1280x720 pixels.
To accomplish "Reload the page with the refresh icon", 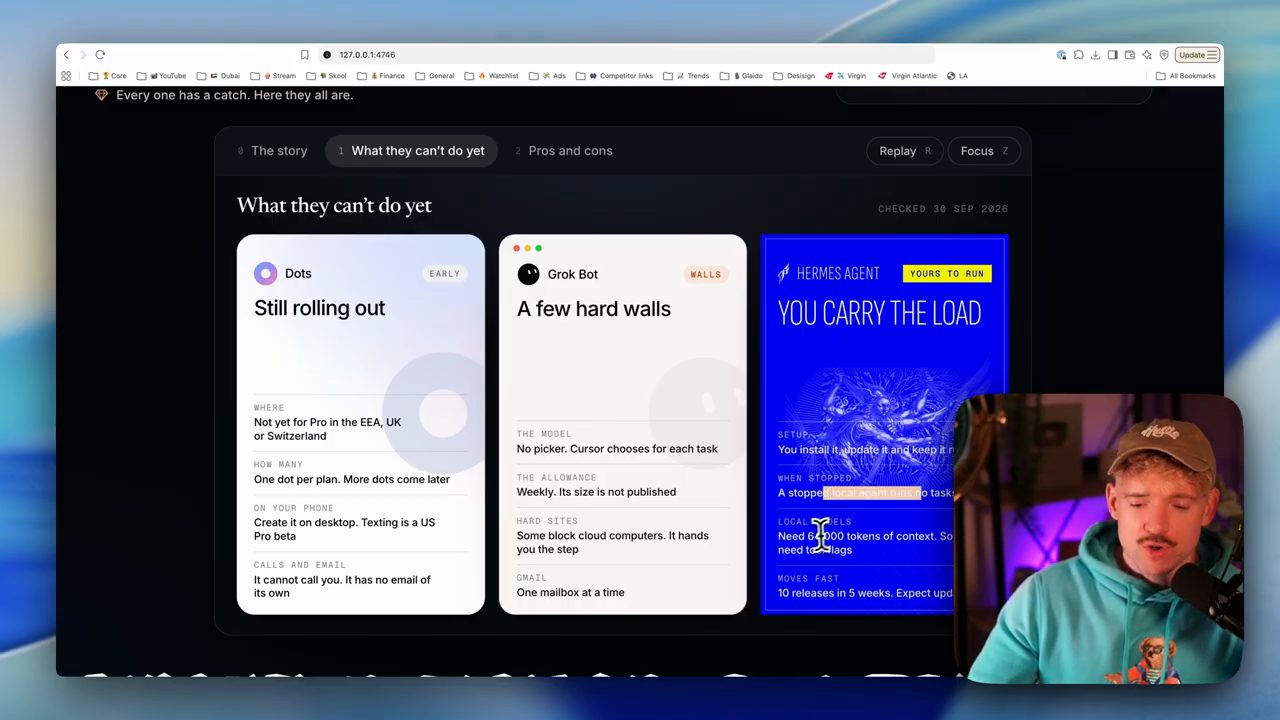I will 100,55.
